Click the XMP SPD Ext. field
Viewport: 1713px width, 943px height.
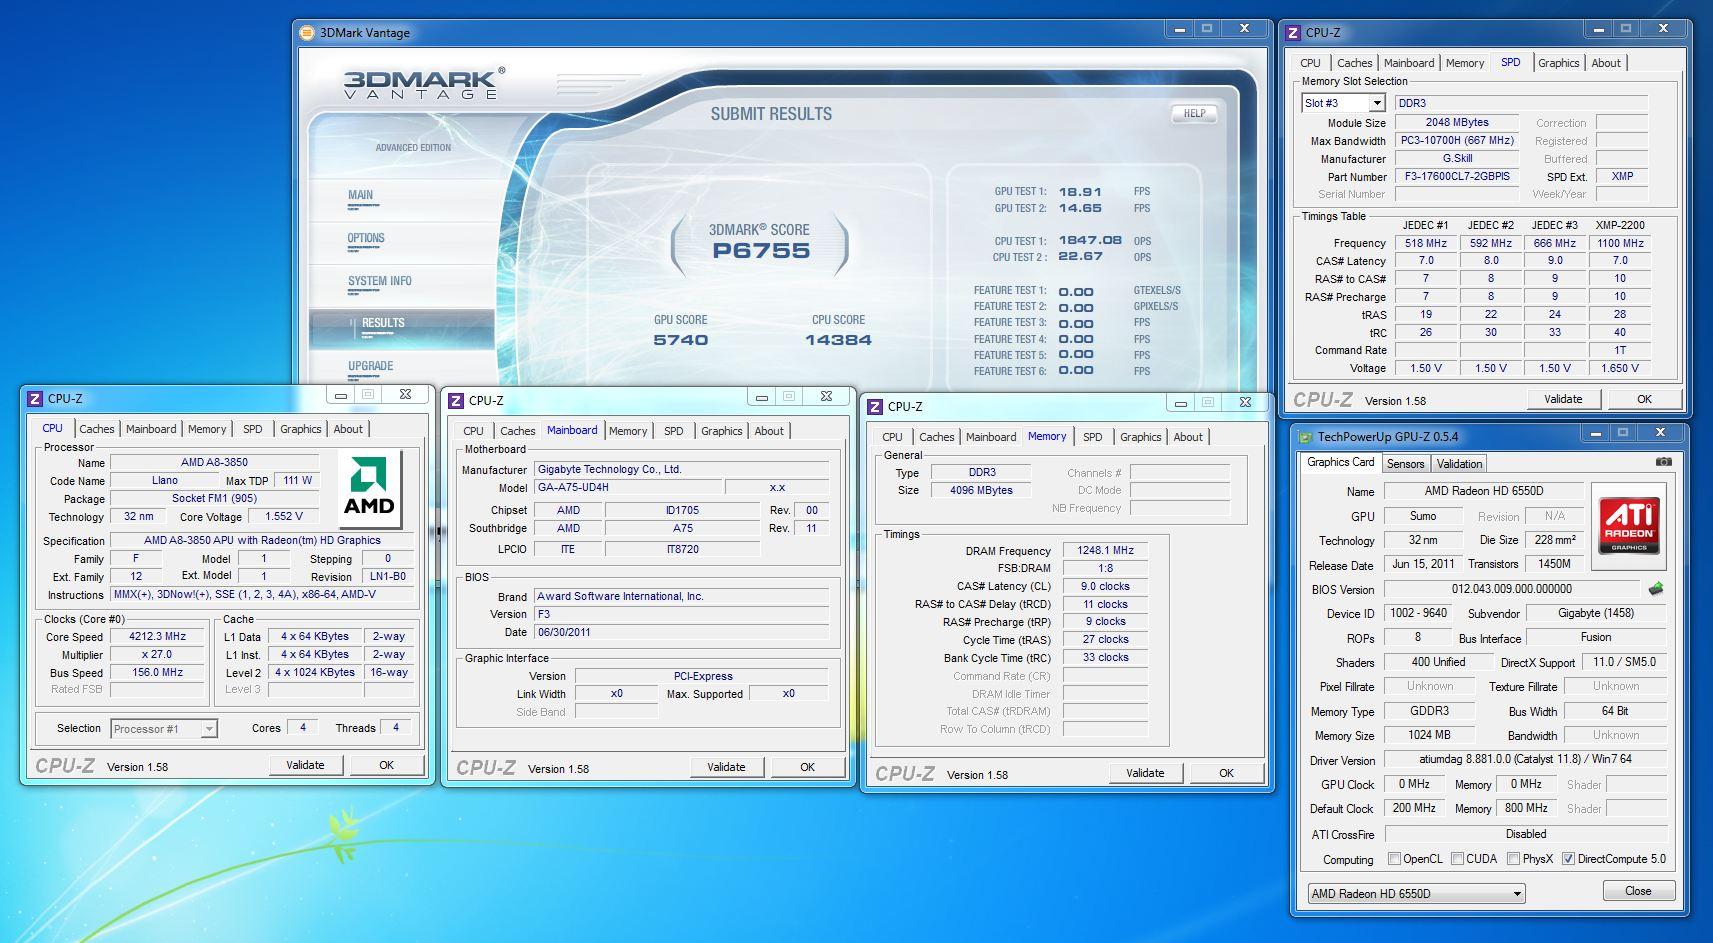(x=1622, y=176)
